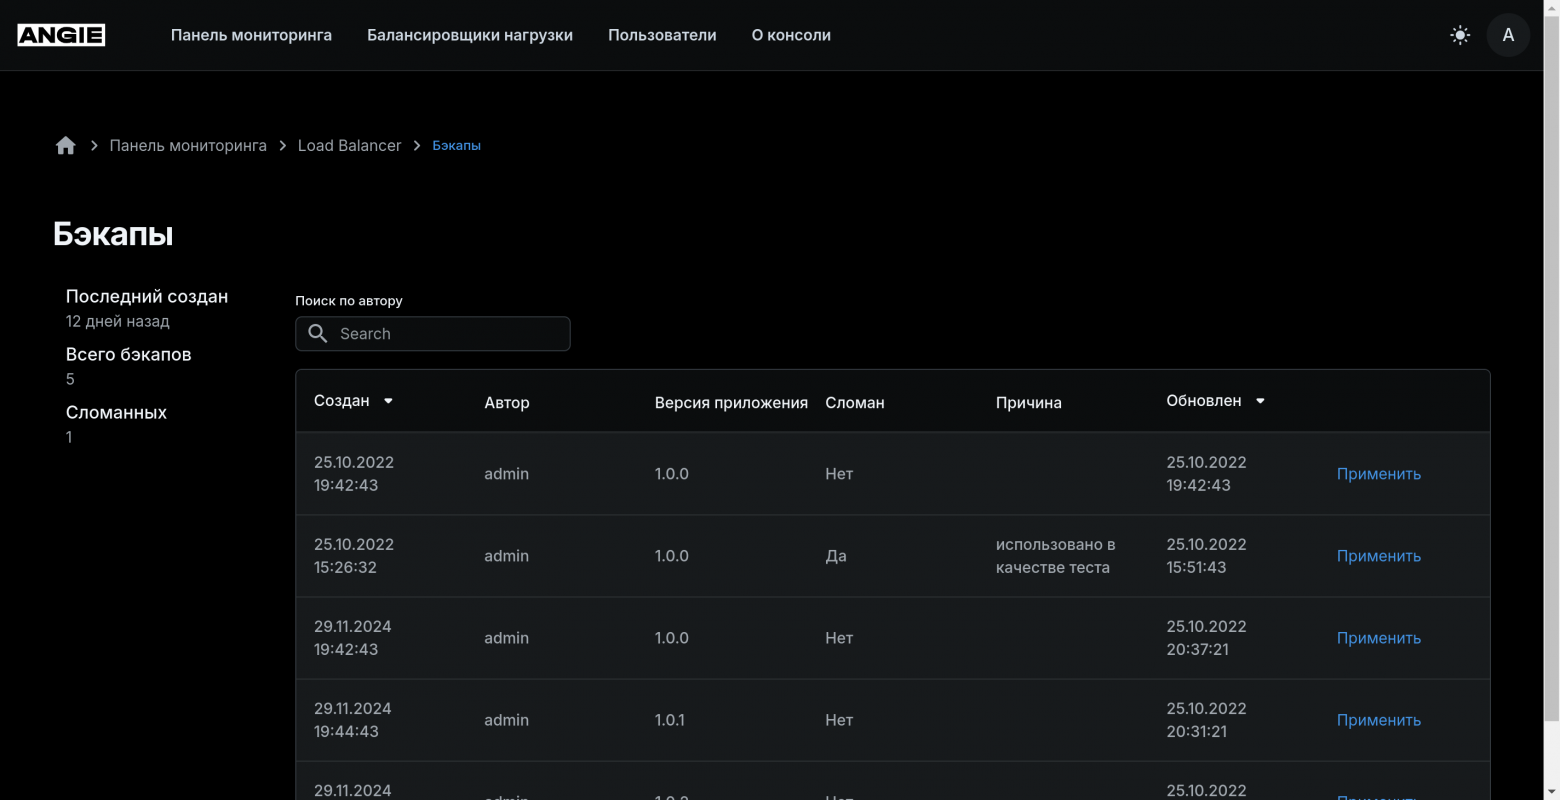Go to Пользователи page
This screenshot has height=800, width=1560.
click(x=662, y=35)
